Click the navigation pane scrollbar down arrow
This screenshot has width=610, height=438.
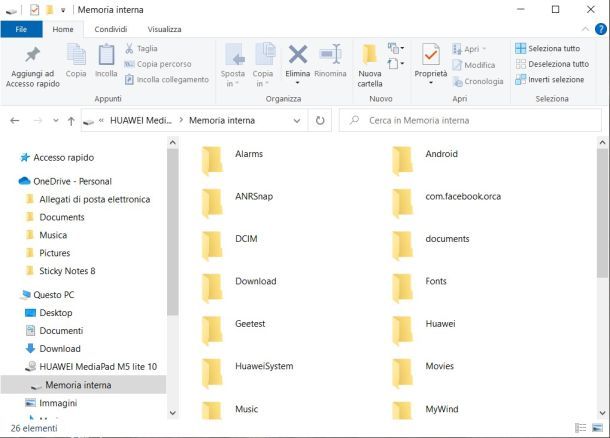[173, 413]
